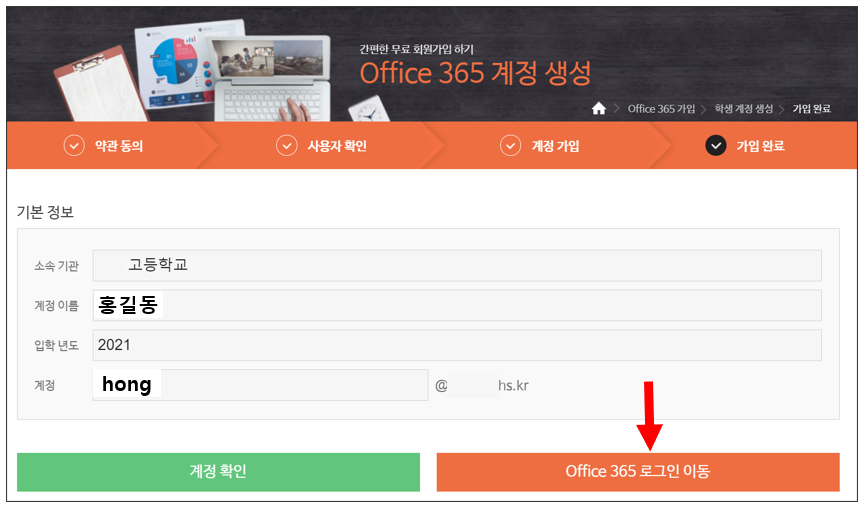This screenshot has width=863, height=508.
Task: Click the 계정 이름 field with 홍길동
Action: [457, 305]
